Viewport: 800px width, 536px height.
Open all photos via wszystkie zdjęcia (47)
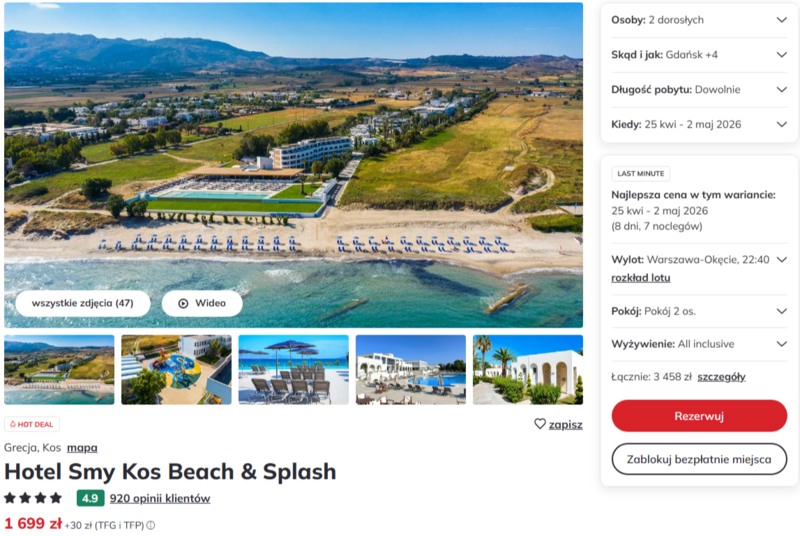click(x=83, y=303)
